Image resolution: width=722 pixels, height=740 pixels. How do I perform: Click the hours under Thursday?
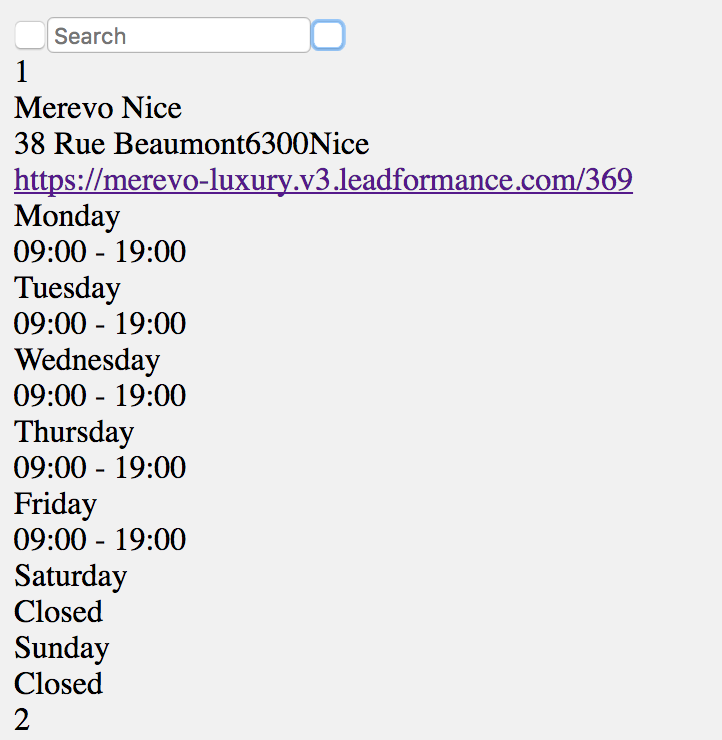click(x=100, y=468)
